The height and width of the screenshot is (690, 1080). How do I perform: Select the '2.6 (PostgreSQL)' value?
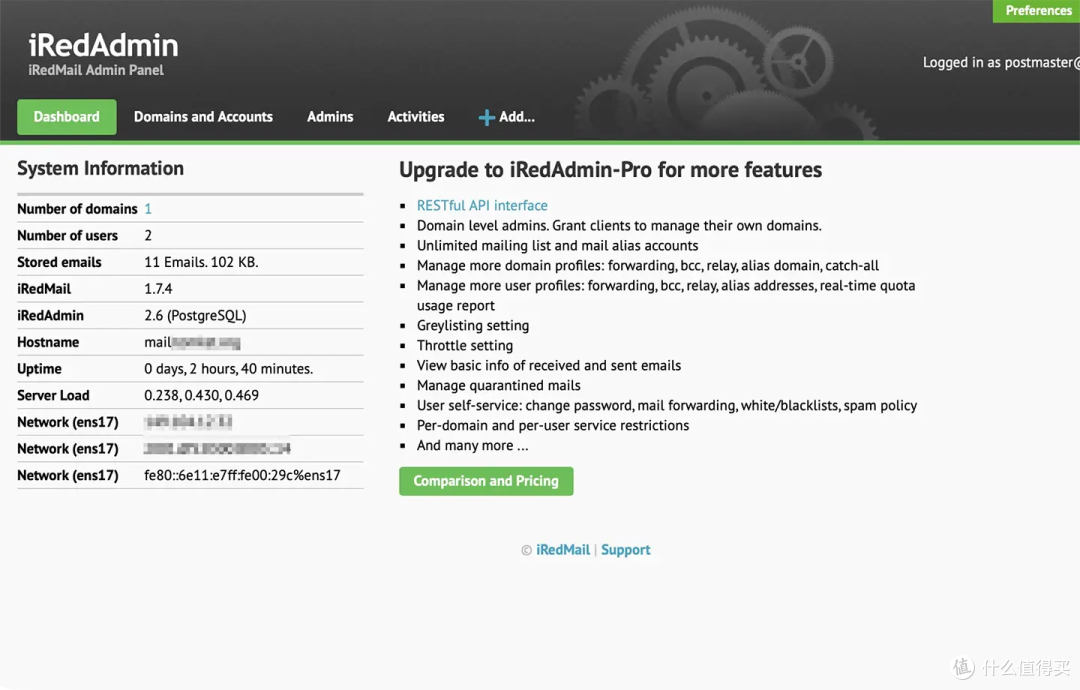point(195,315)
